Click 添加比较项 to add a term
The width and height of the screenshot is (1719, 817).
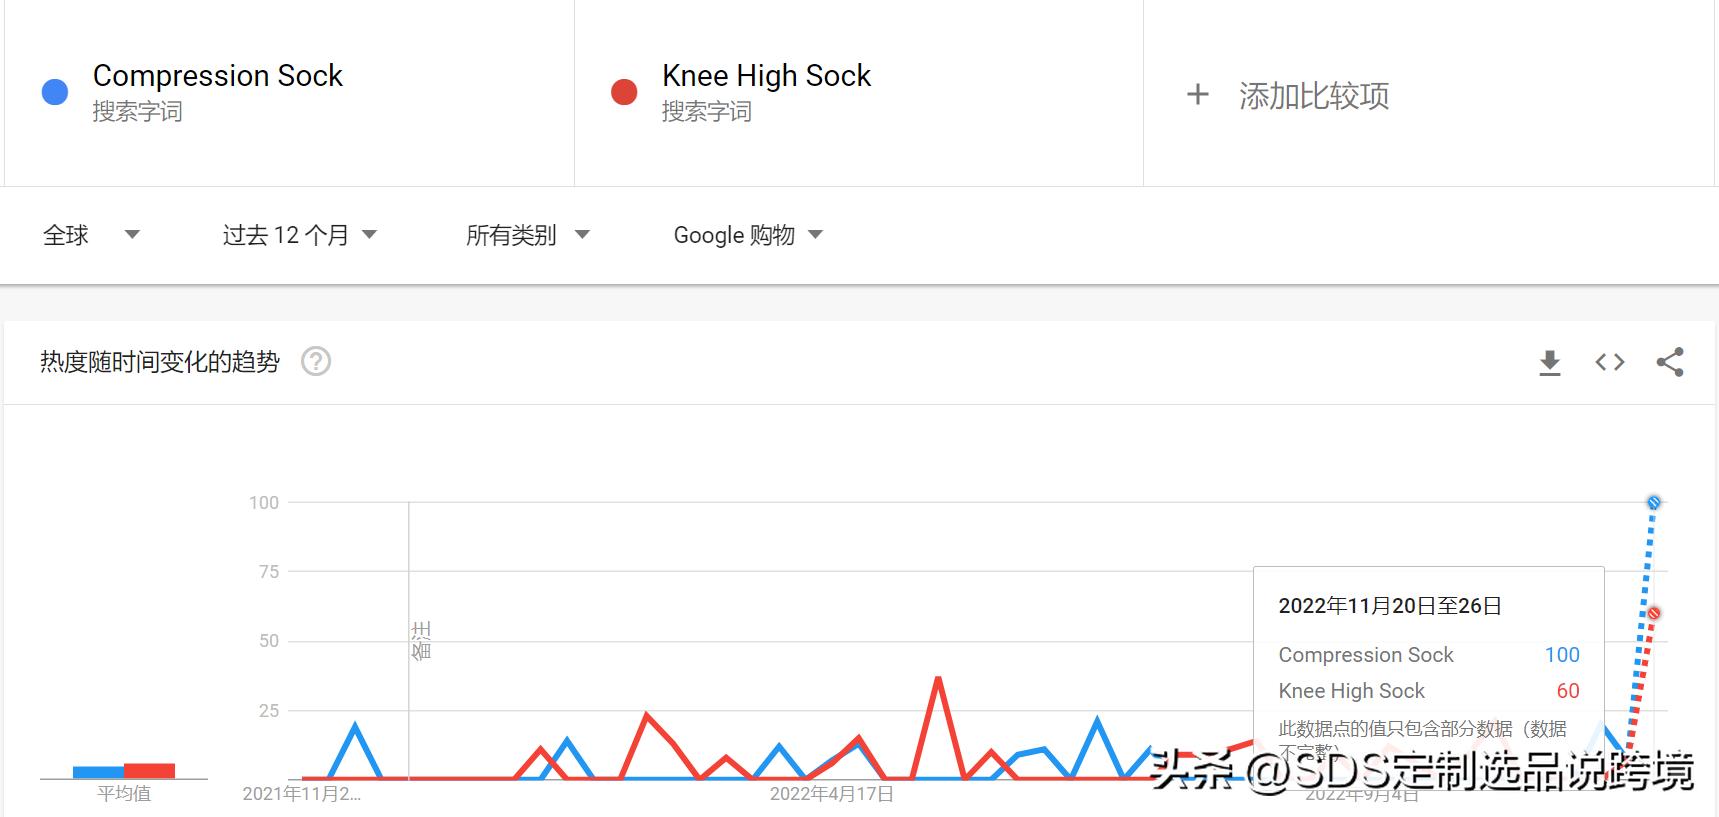[1313, 96]
